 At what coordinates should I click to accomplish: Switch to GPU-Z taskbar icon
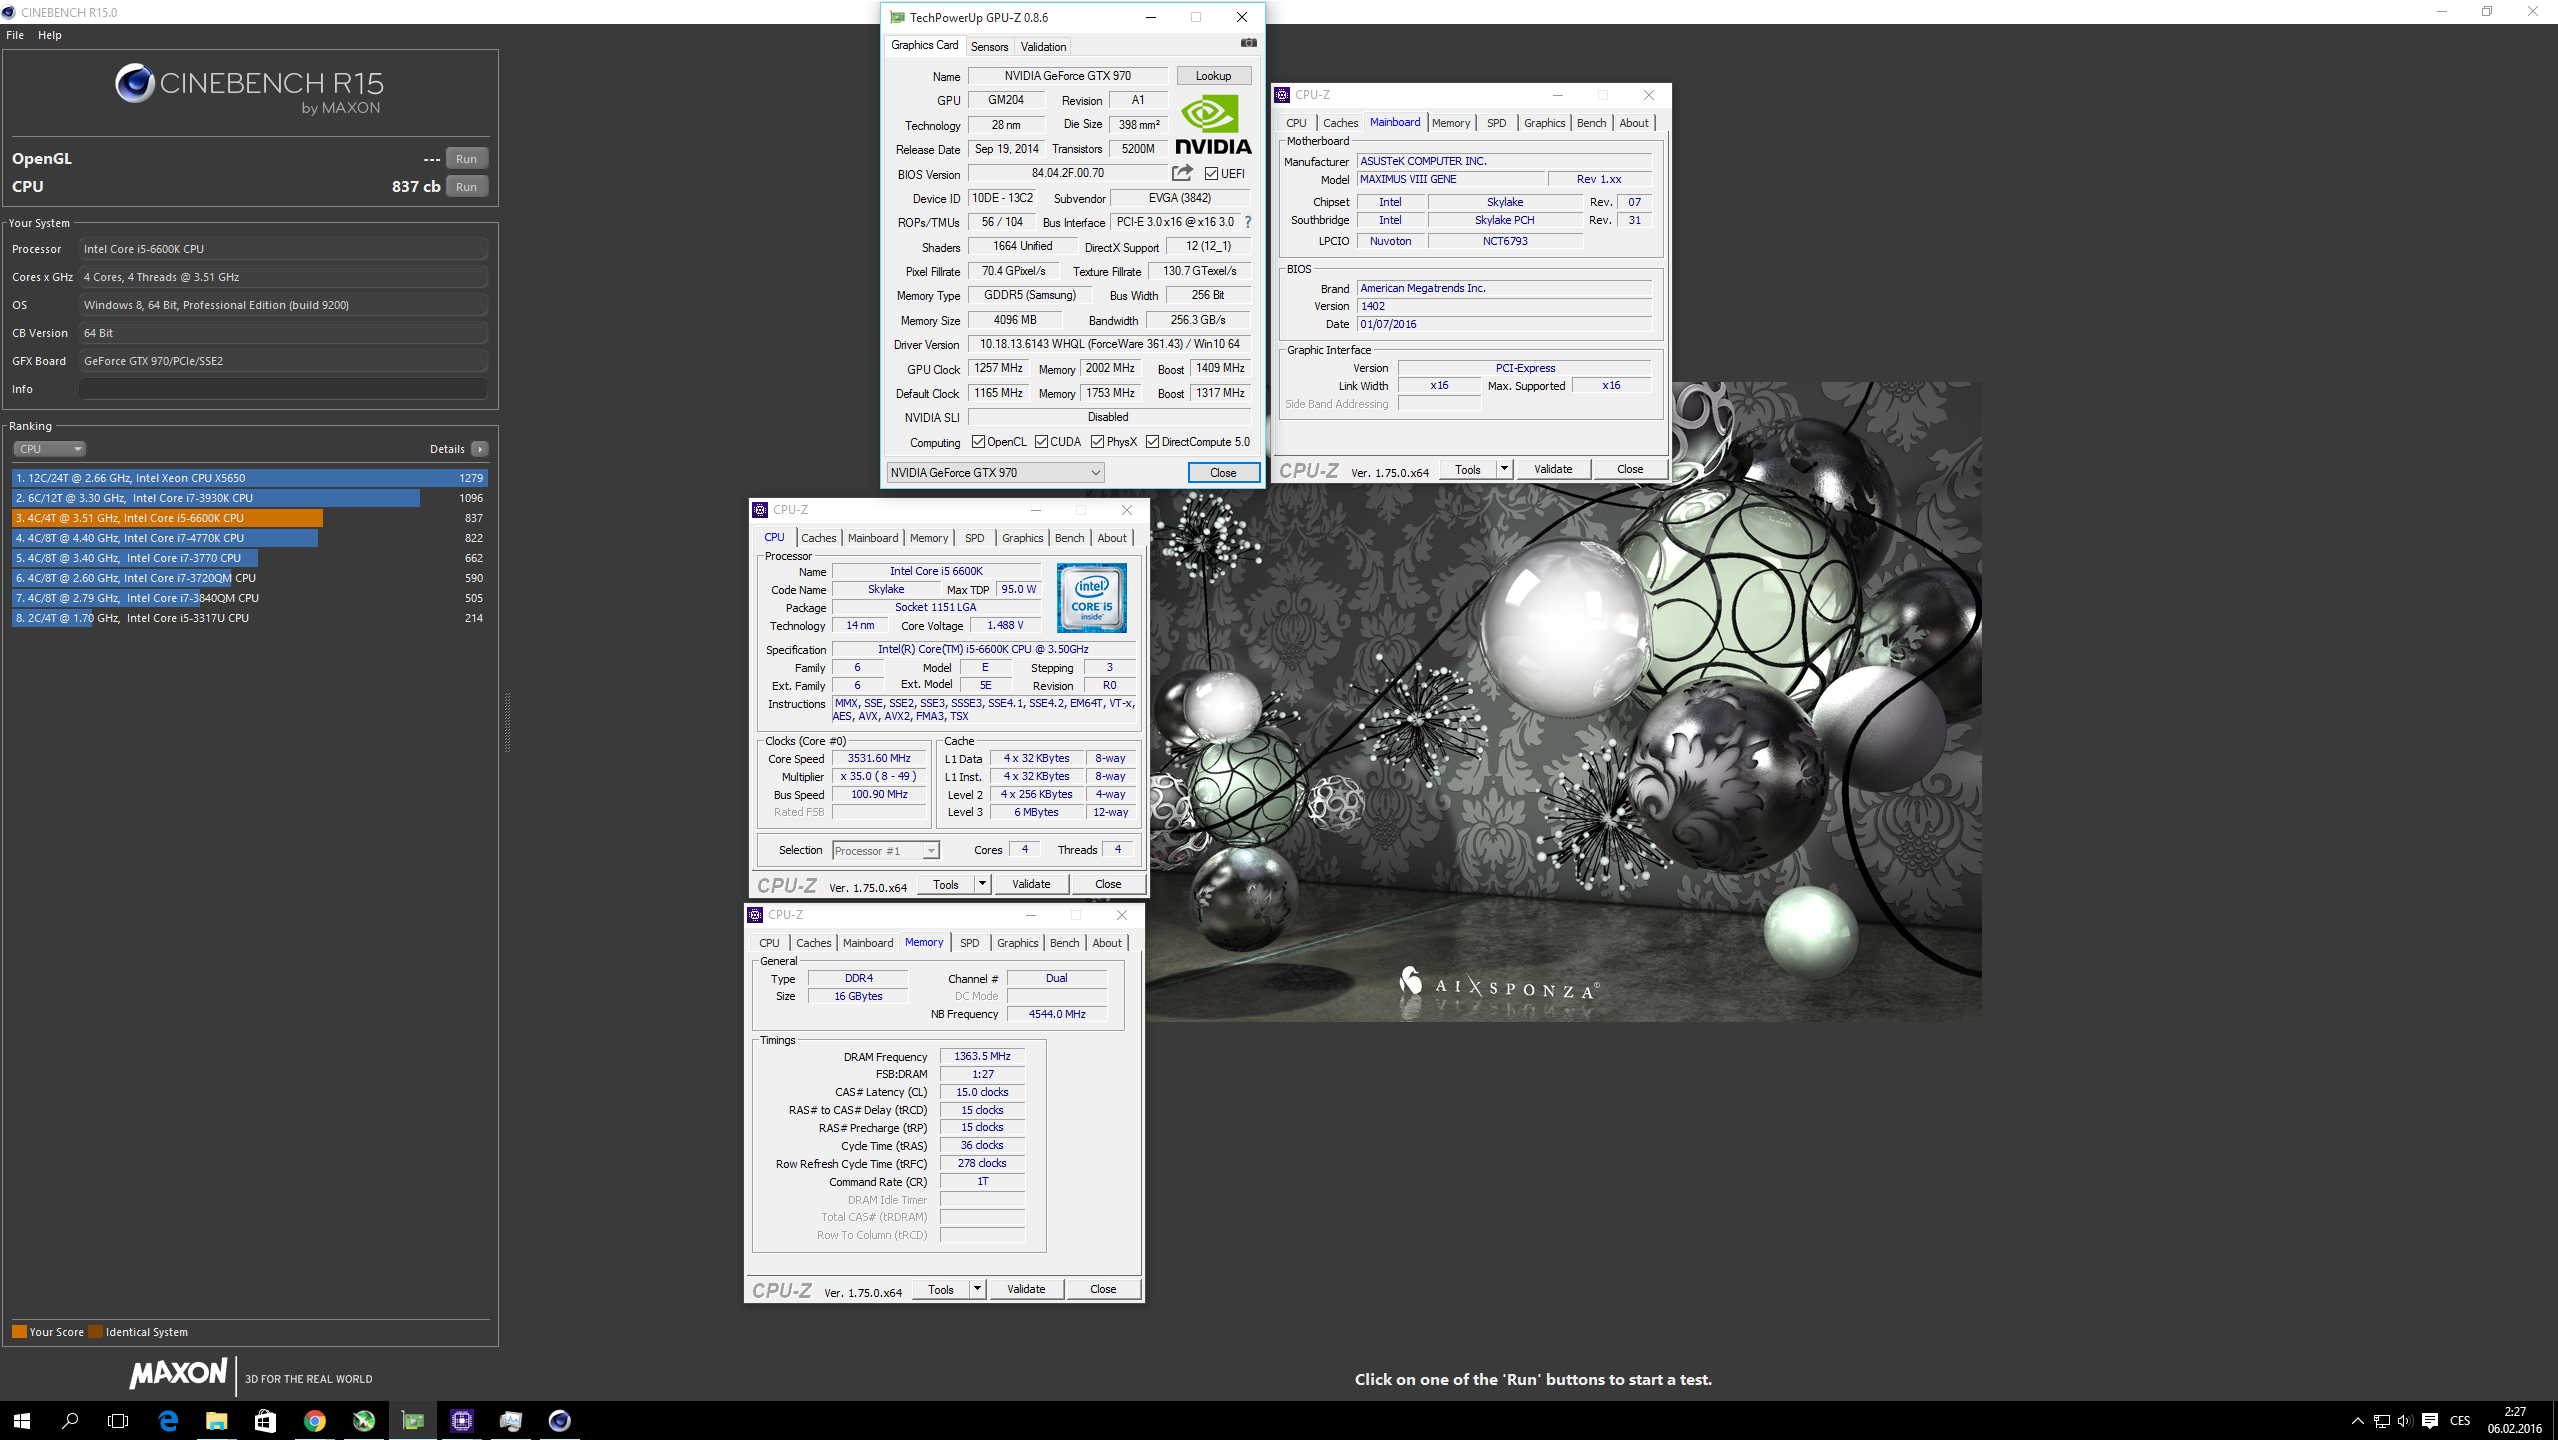tap(413, 1420)
